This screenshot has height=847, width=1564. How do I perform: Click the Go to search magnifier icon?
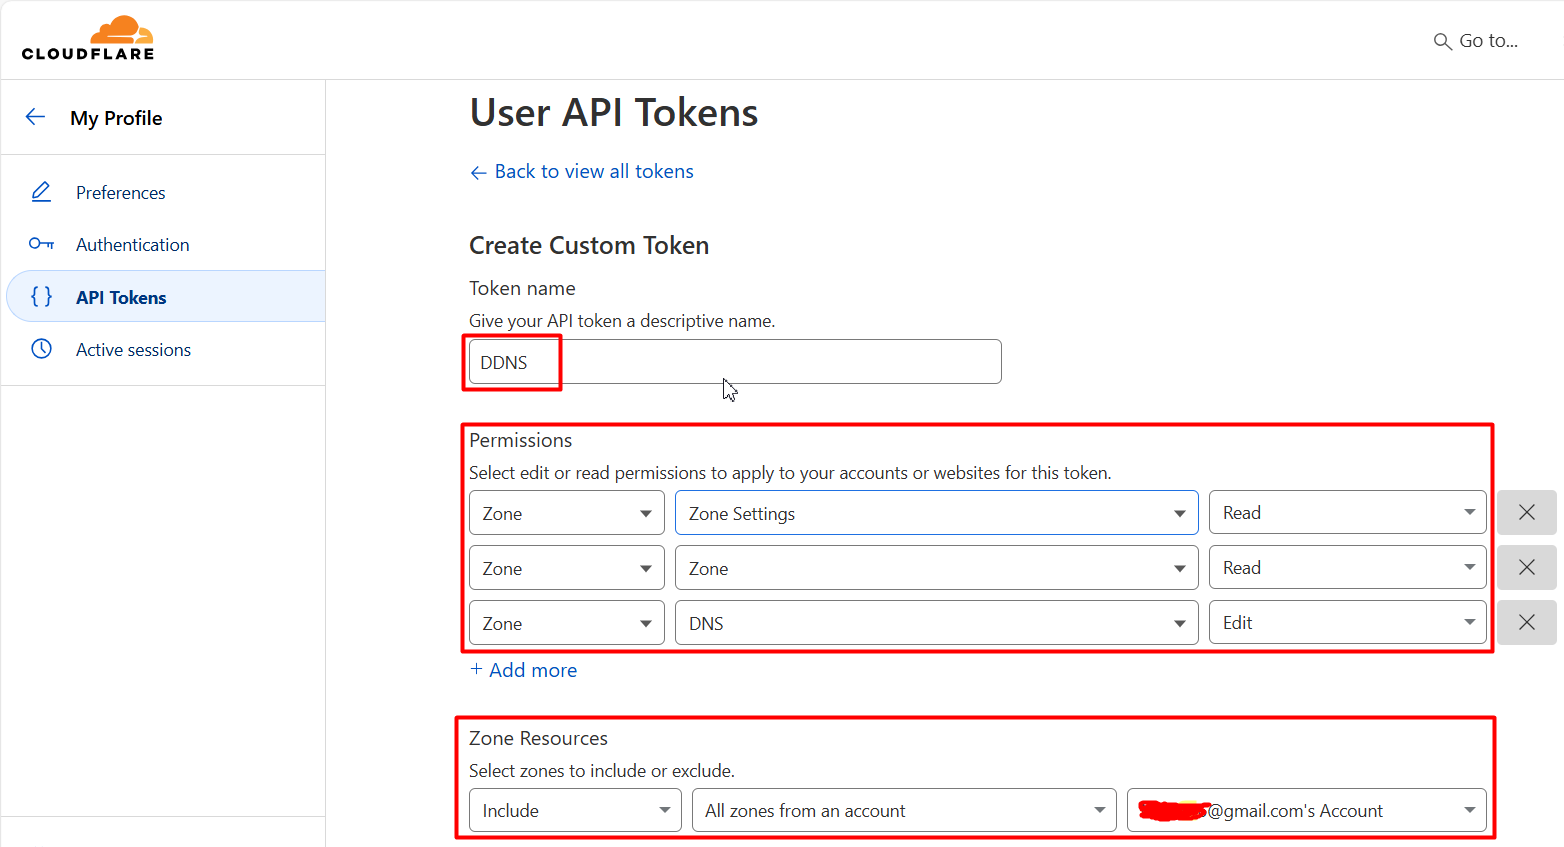pyautogui.click(x=1442, y=41)
